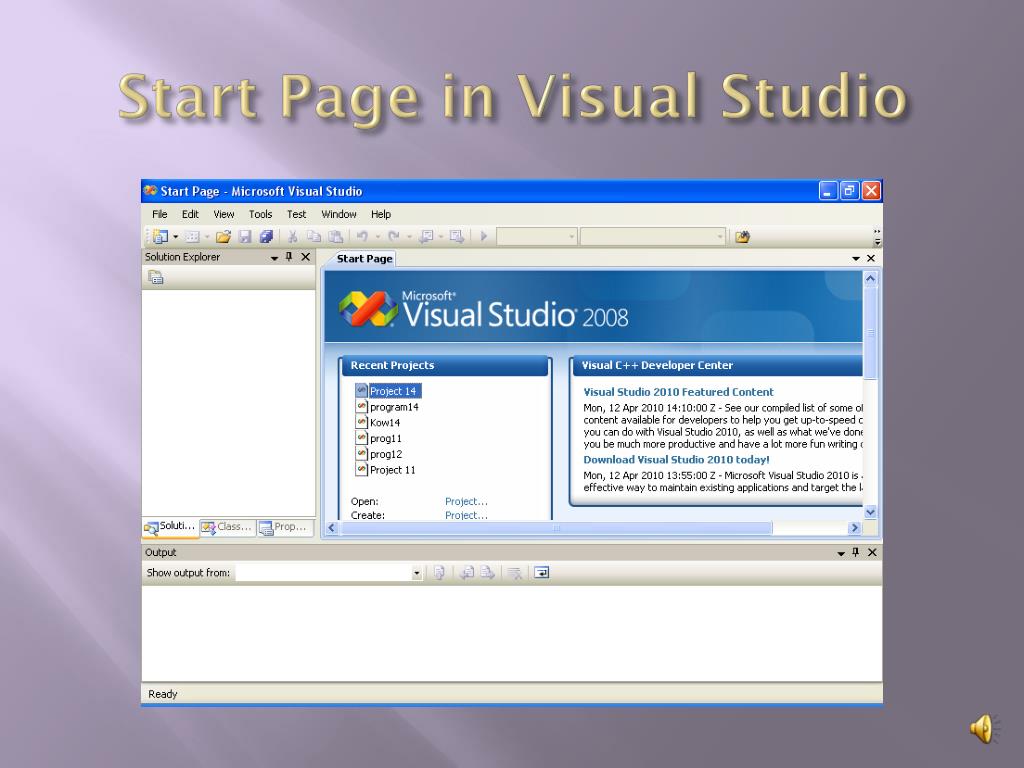Click the Start Page horizontal scrollbar thumb
1024x768 pixels.
tap(556, 528)
